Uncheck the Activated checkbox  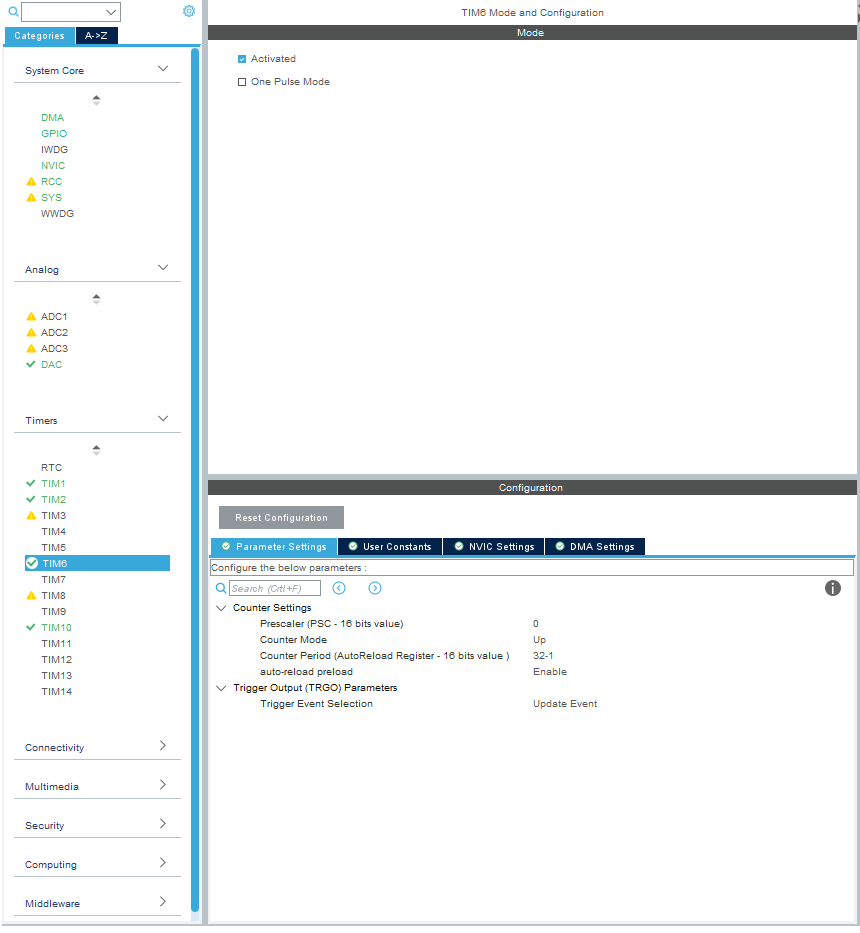tap(242, 59)
